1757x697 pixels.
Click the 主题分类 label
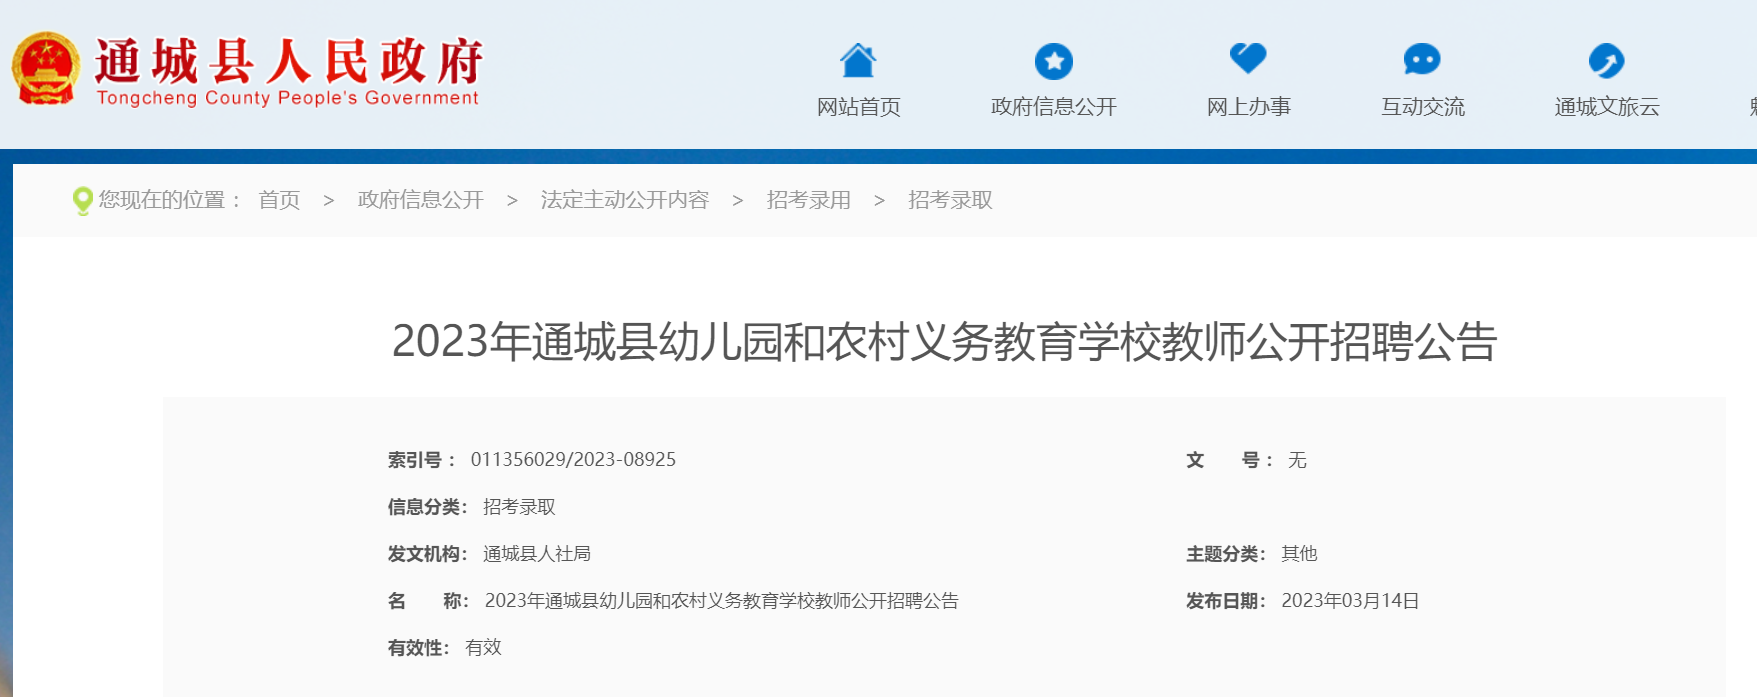click(1226, 554)
